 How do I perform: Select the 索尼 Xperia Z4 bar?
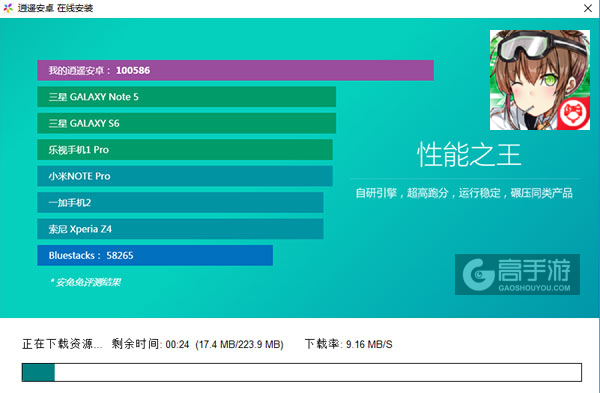pos(180,229)
